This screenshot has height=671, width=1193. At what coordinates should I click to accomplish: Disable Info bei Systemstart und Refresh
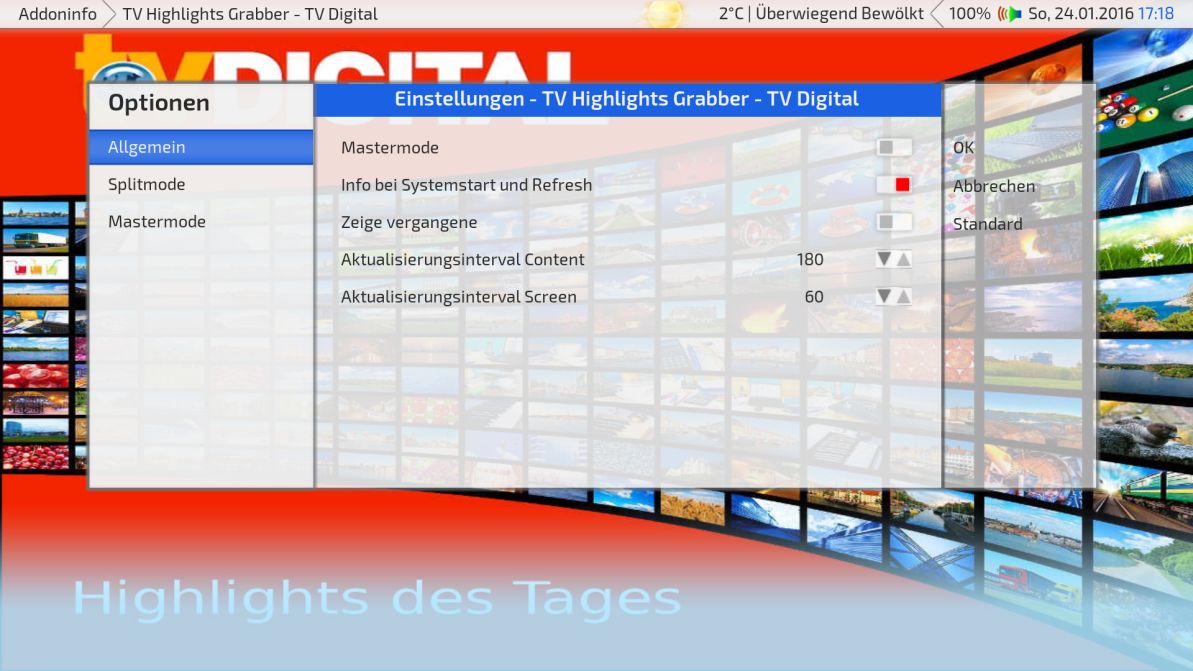coord(894,184)
